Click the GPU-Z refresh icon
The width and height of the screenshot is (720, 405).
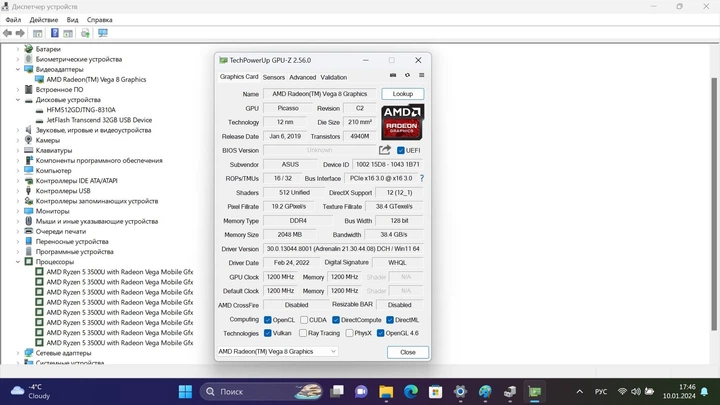pyautogui.click(x=407, y=75)
